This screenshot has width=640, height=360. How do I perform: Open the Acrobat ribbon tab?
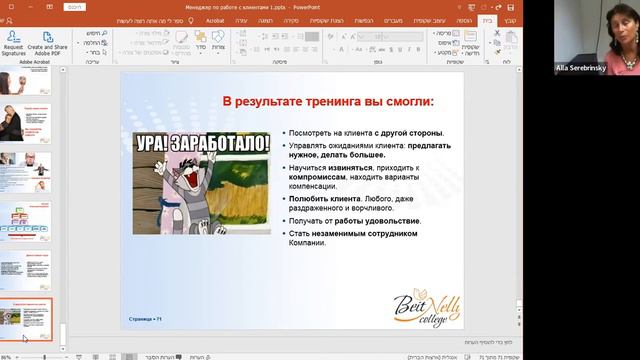(x=215, y=20)
